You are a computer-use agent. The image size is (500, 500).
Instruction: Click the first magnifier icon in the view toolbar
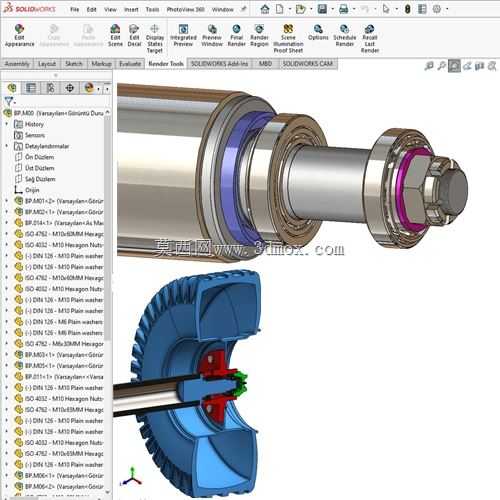click(429, 66)
